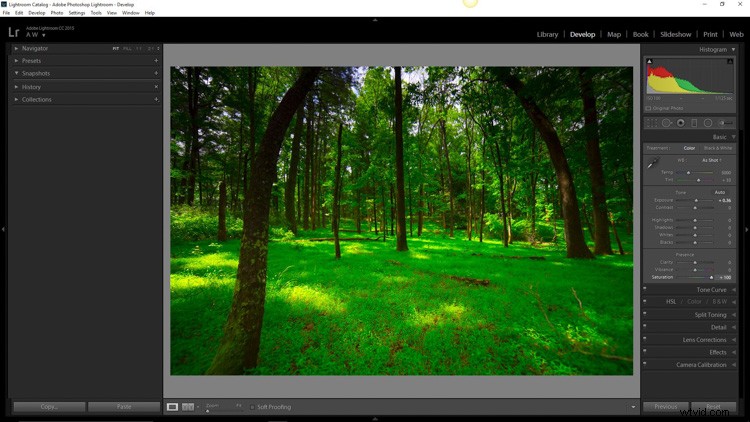Switch to the Library module
750x422 pixels.
(547, 34)
